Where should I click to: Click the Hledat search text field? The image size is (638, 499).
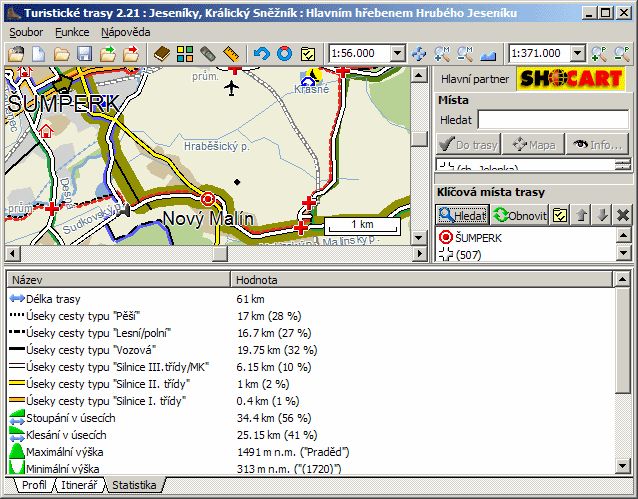(x=553, y=119)
